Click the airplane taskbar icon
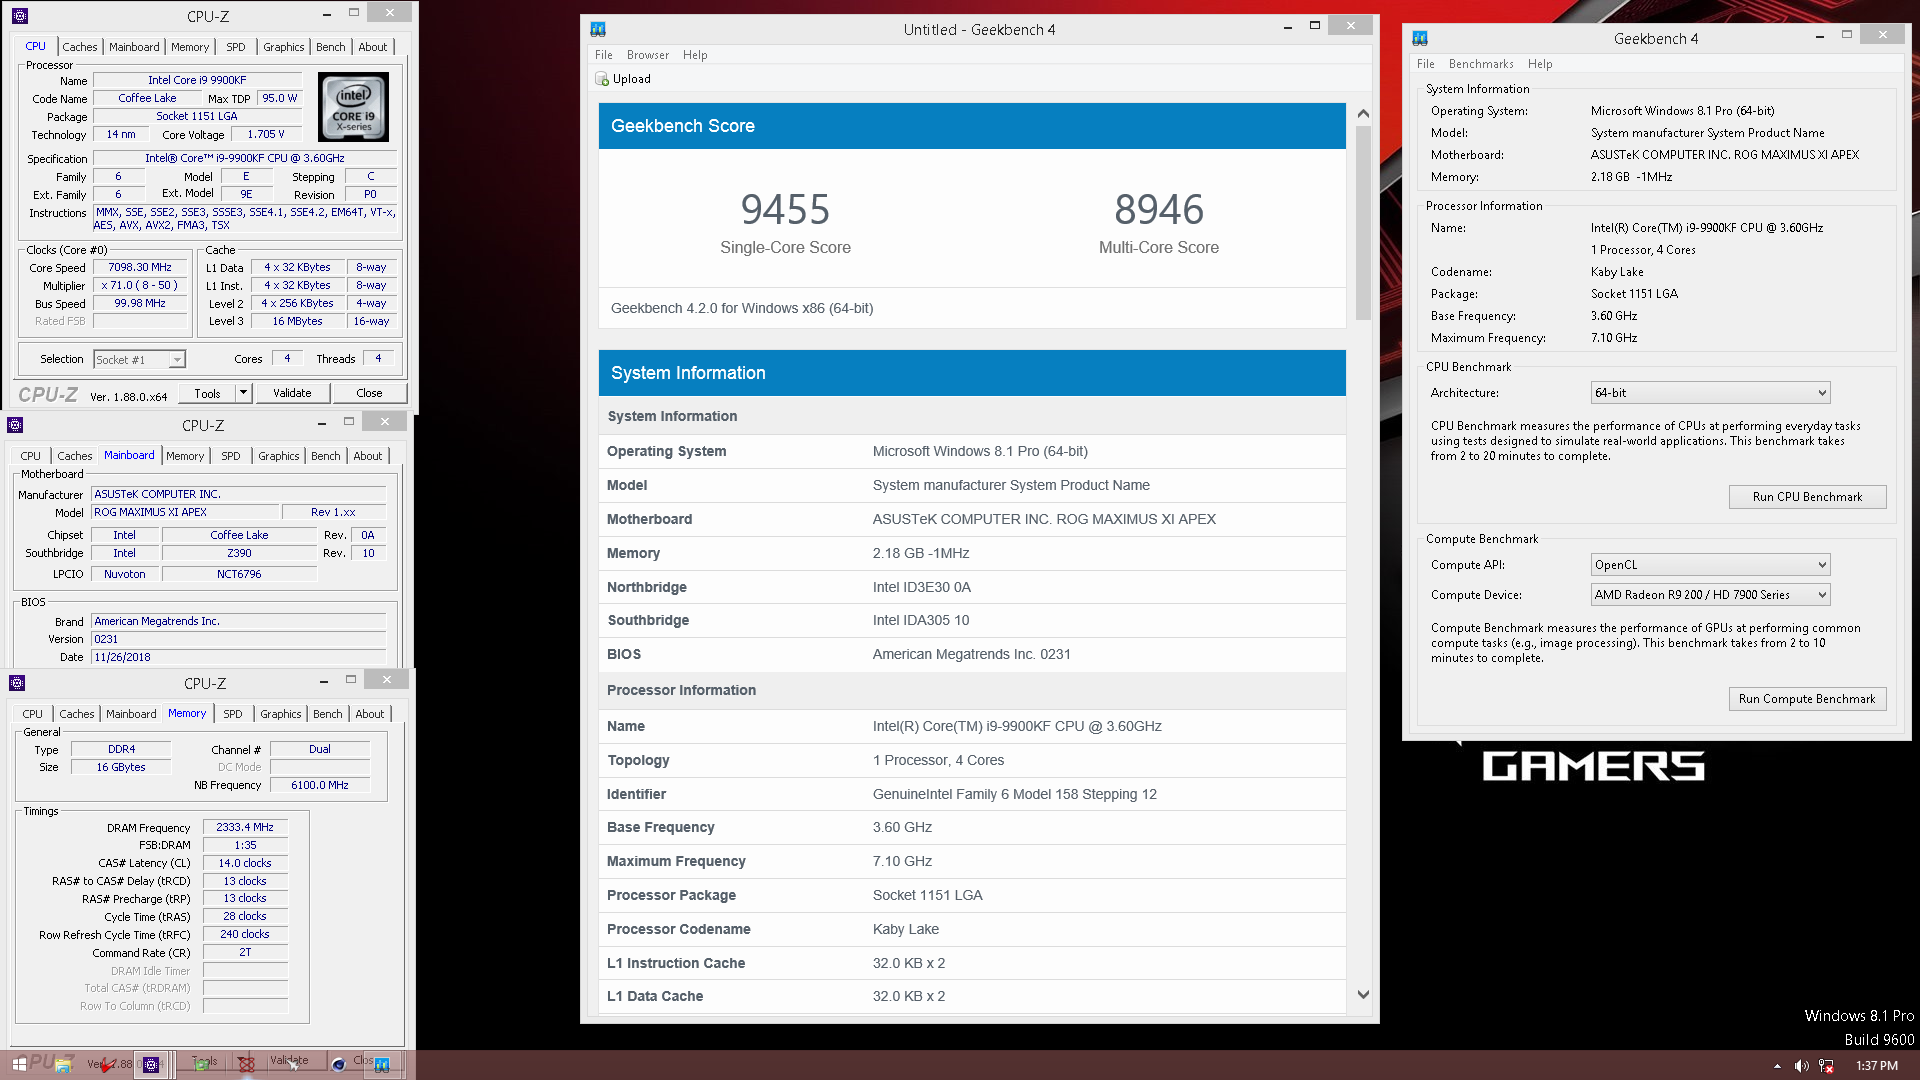The width and height of the screenshot is (1920, 1080). pos(293,1065)
